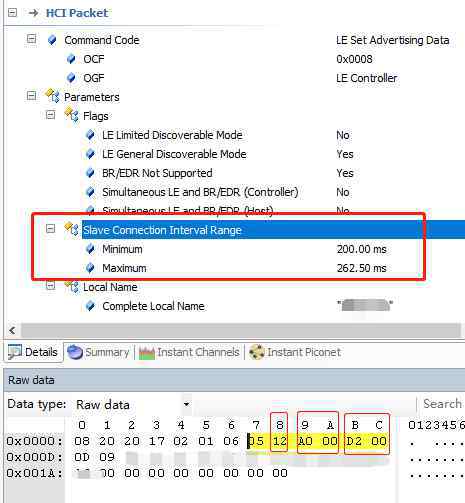The image size is (465, 503).
Task: Collapse the Parameters tree node
Action: click(x=31, y=96)
